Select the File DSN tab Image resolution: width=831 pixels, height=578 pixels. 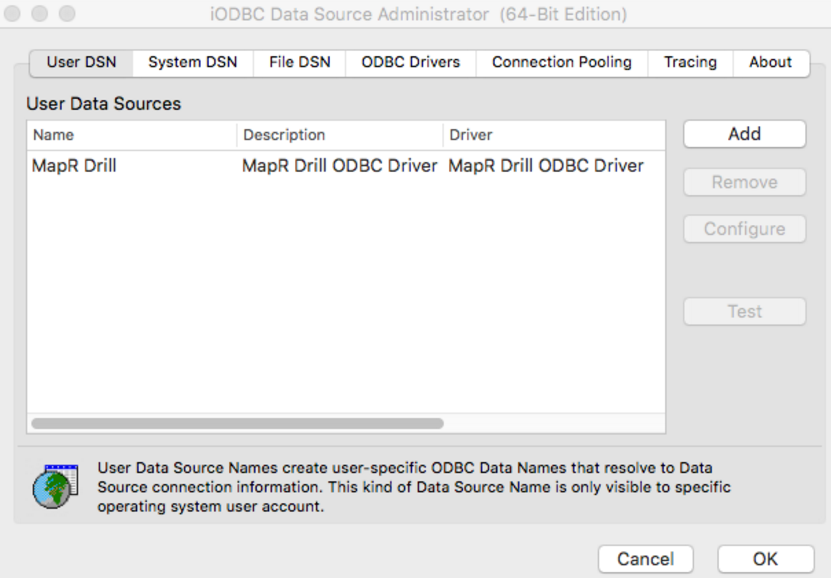click(299, 62)
